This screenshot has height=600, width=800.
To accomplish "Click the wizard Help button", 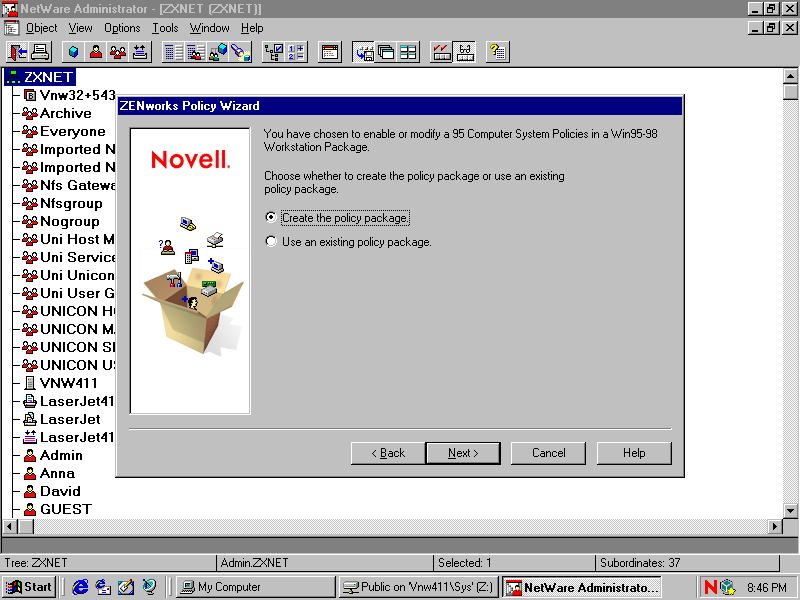I will coord(634,453).
